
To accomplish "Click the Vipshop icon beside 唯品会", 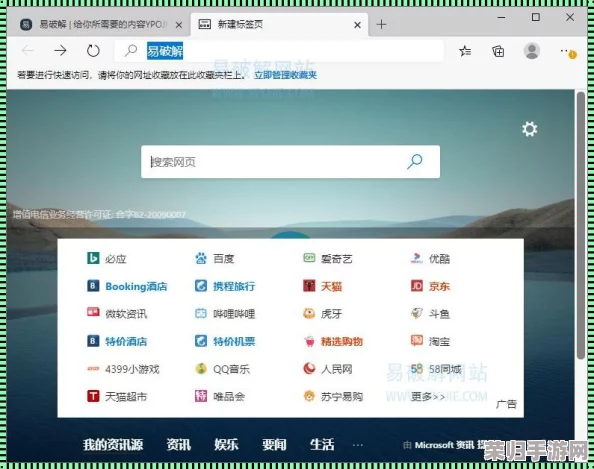I will click(x=201, y=396).
